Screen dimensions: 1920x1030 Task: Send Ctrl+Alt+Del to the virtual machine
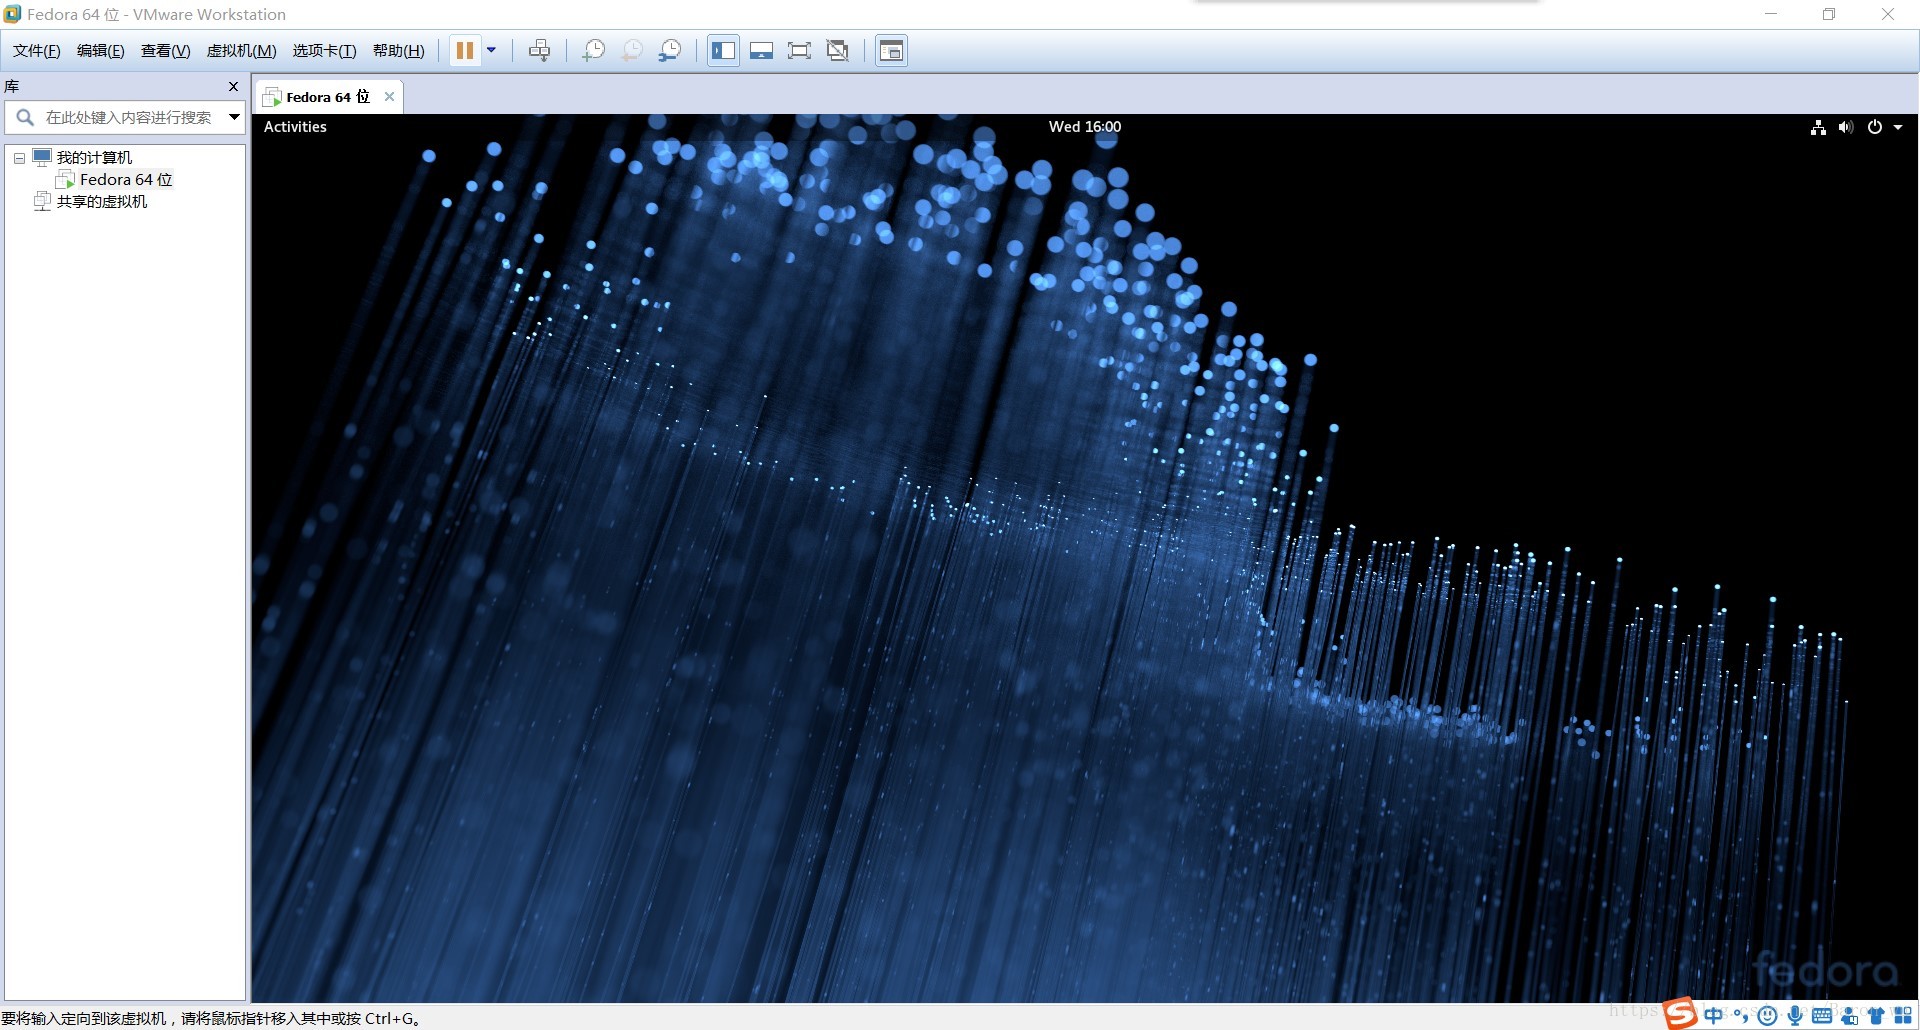click(539, 50)
